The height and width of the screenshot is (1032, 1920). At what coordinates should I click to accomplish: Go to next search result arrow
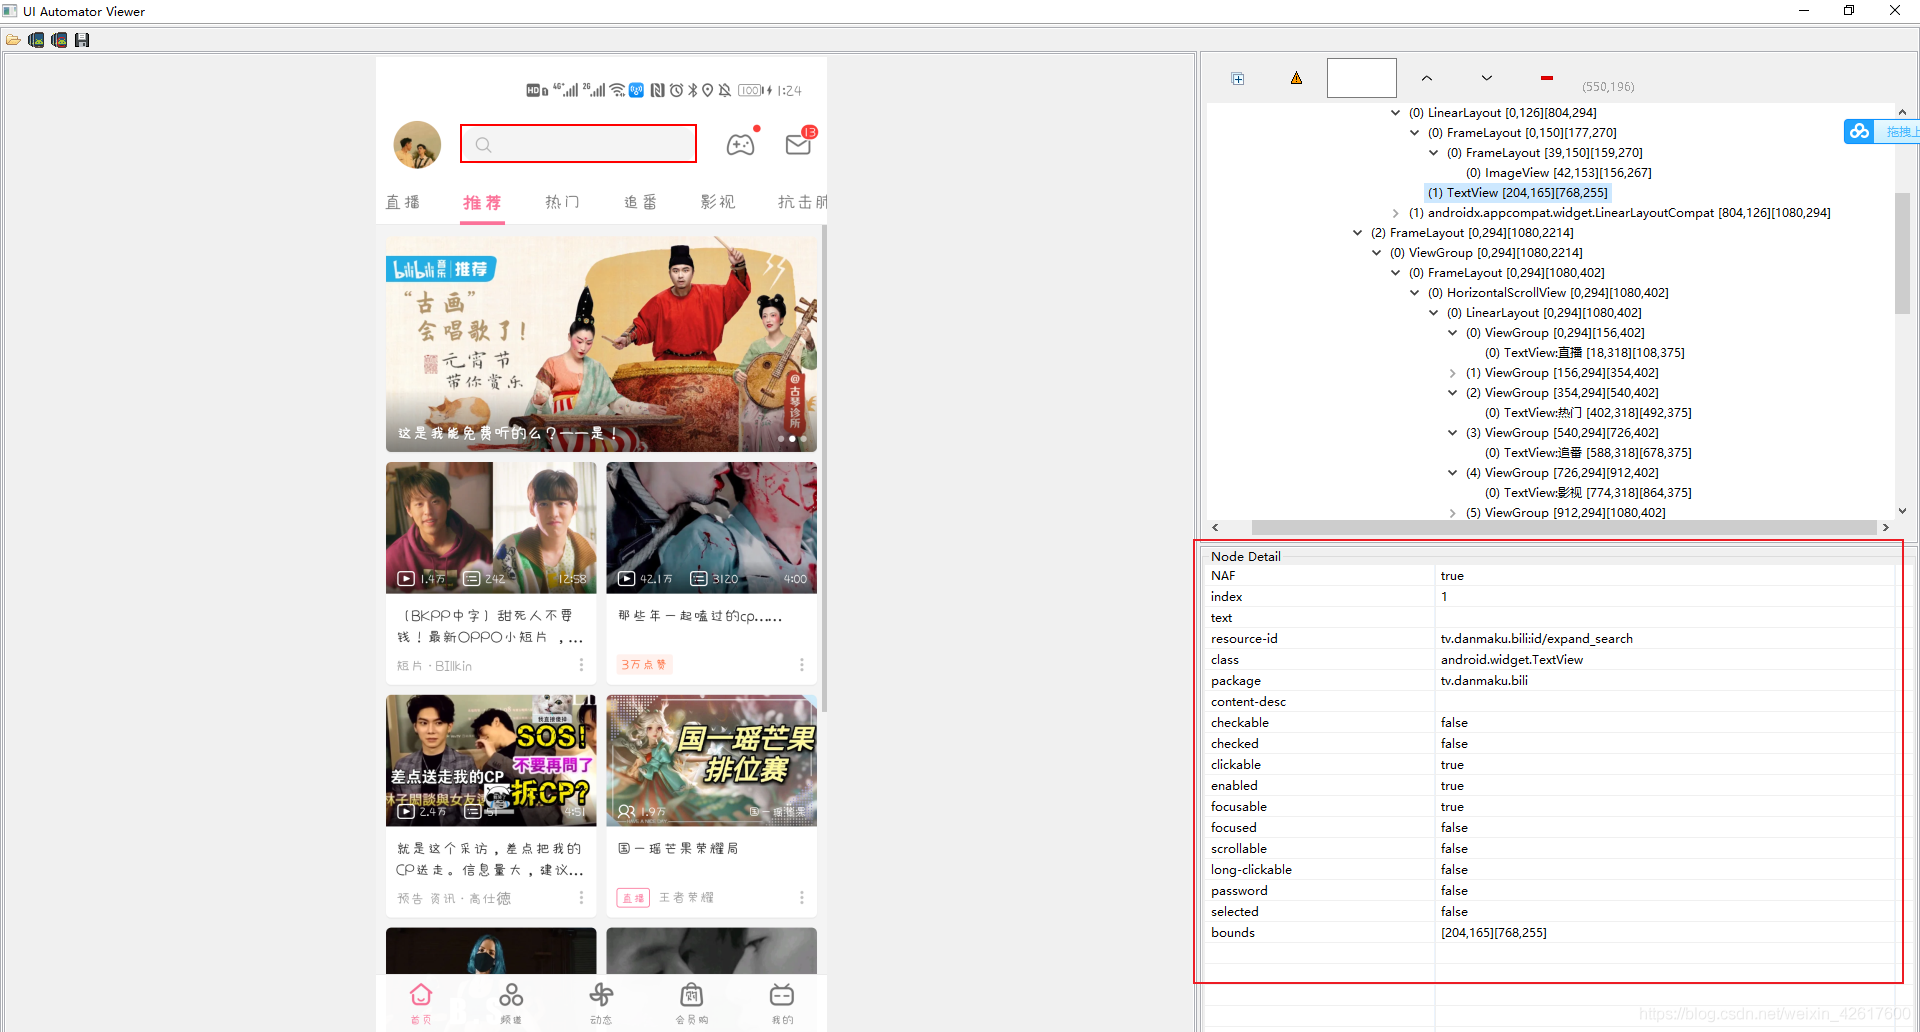pyautogui.click(x=1486, y=78)
